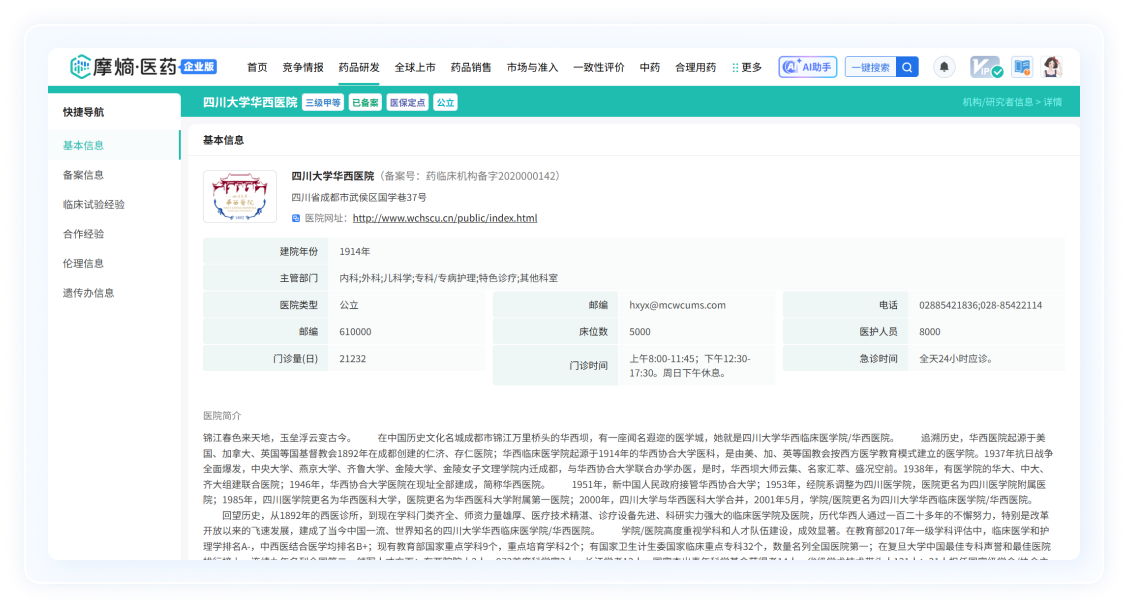The image size is (1128, 608).
Task: Click the 三级甲等 tag
Action: click(323, 102)
